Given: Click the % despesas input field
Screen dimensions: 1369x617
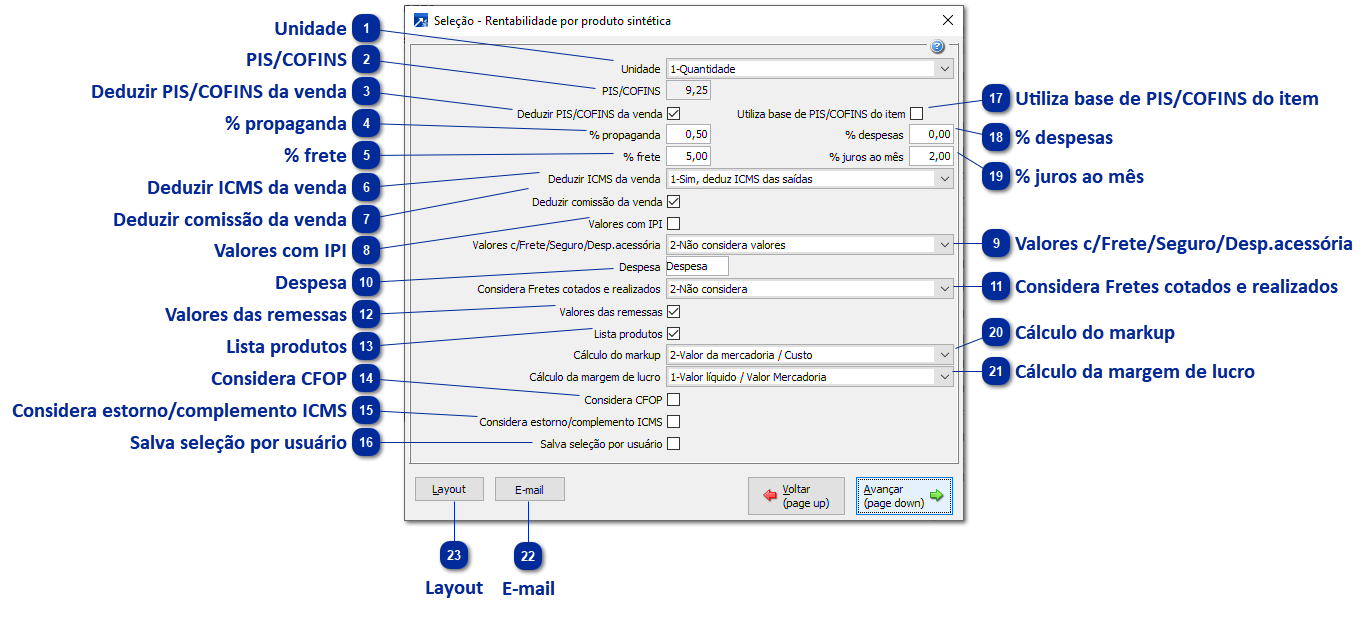Looking at the screenshot, I should click(932, 135).
